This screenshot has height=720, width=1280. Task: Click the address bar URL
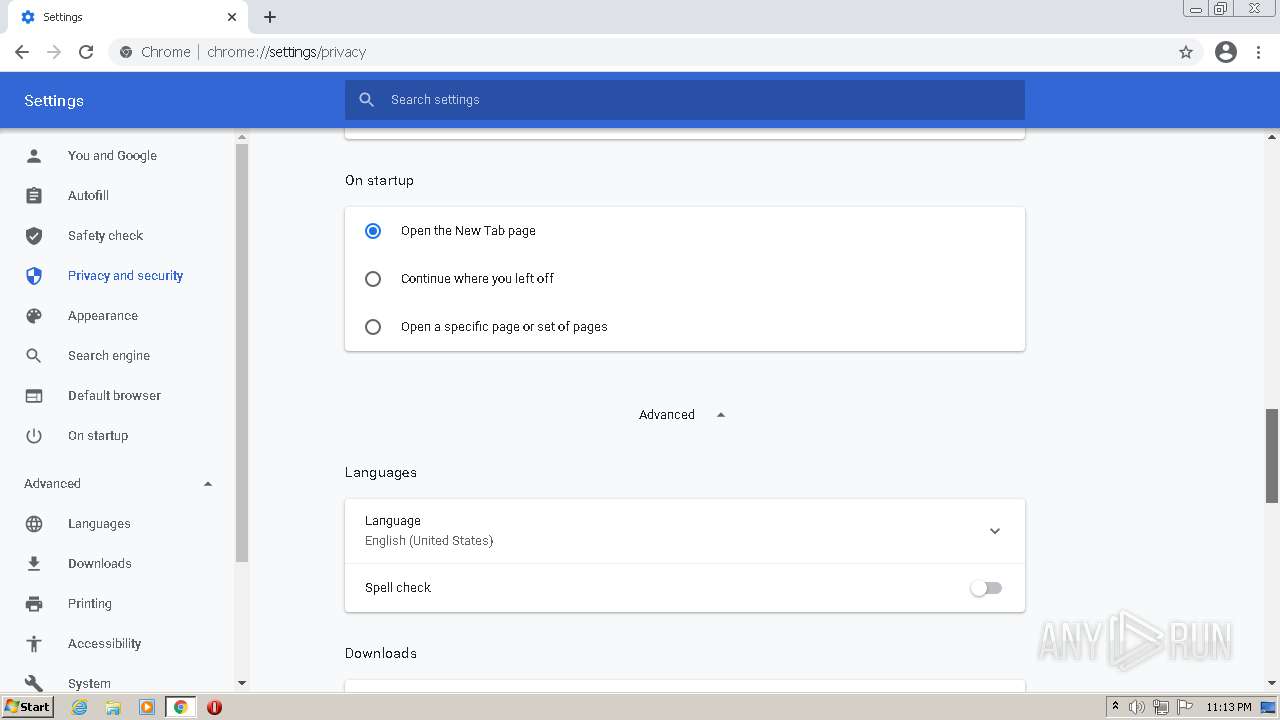pyautogui.click(x=287, y=52)
